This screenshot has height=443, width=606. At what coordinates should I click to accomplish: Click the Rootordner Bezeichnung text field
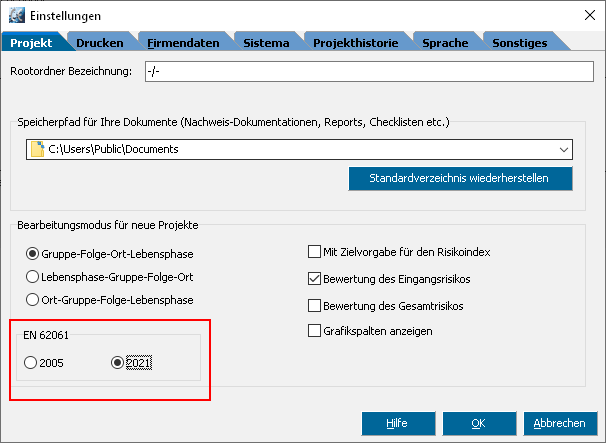point(367,72)
